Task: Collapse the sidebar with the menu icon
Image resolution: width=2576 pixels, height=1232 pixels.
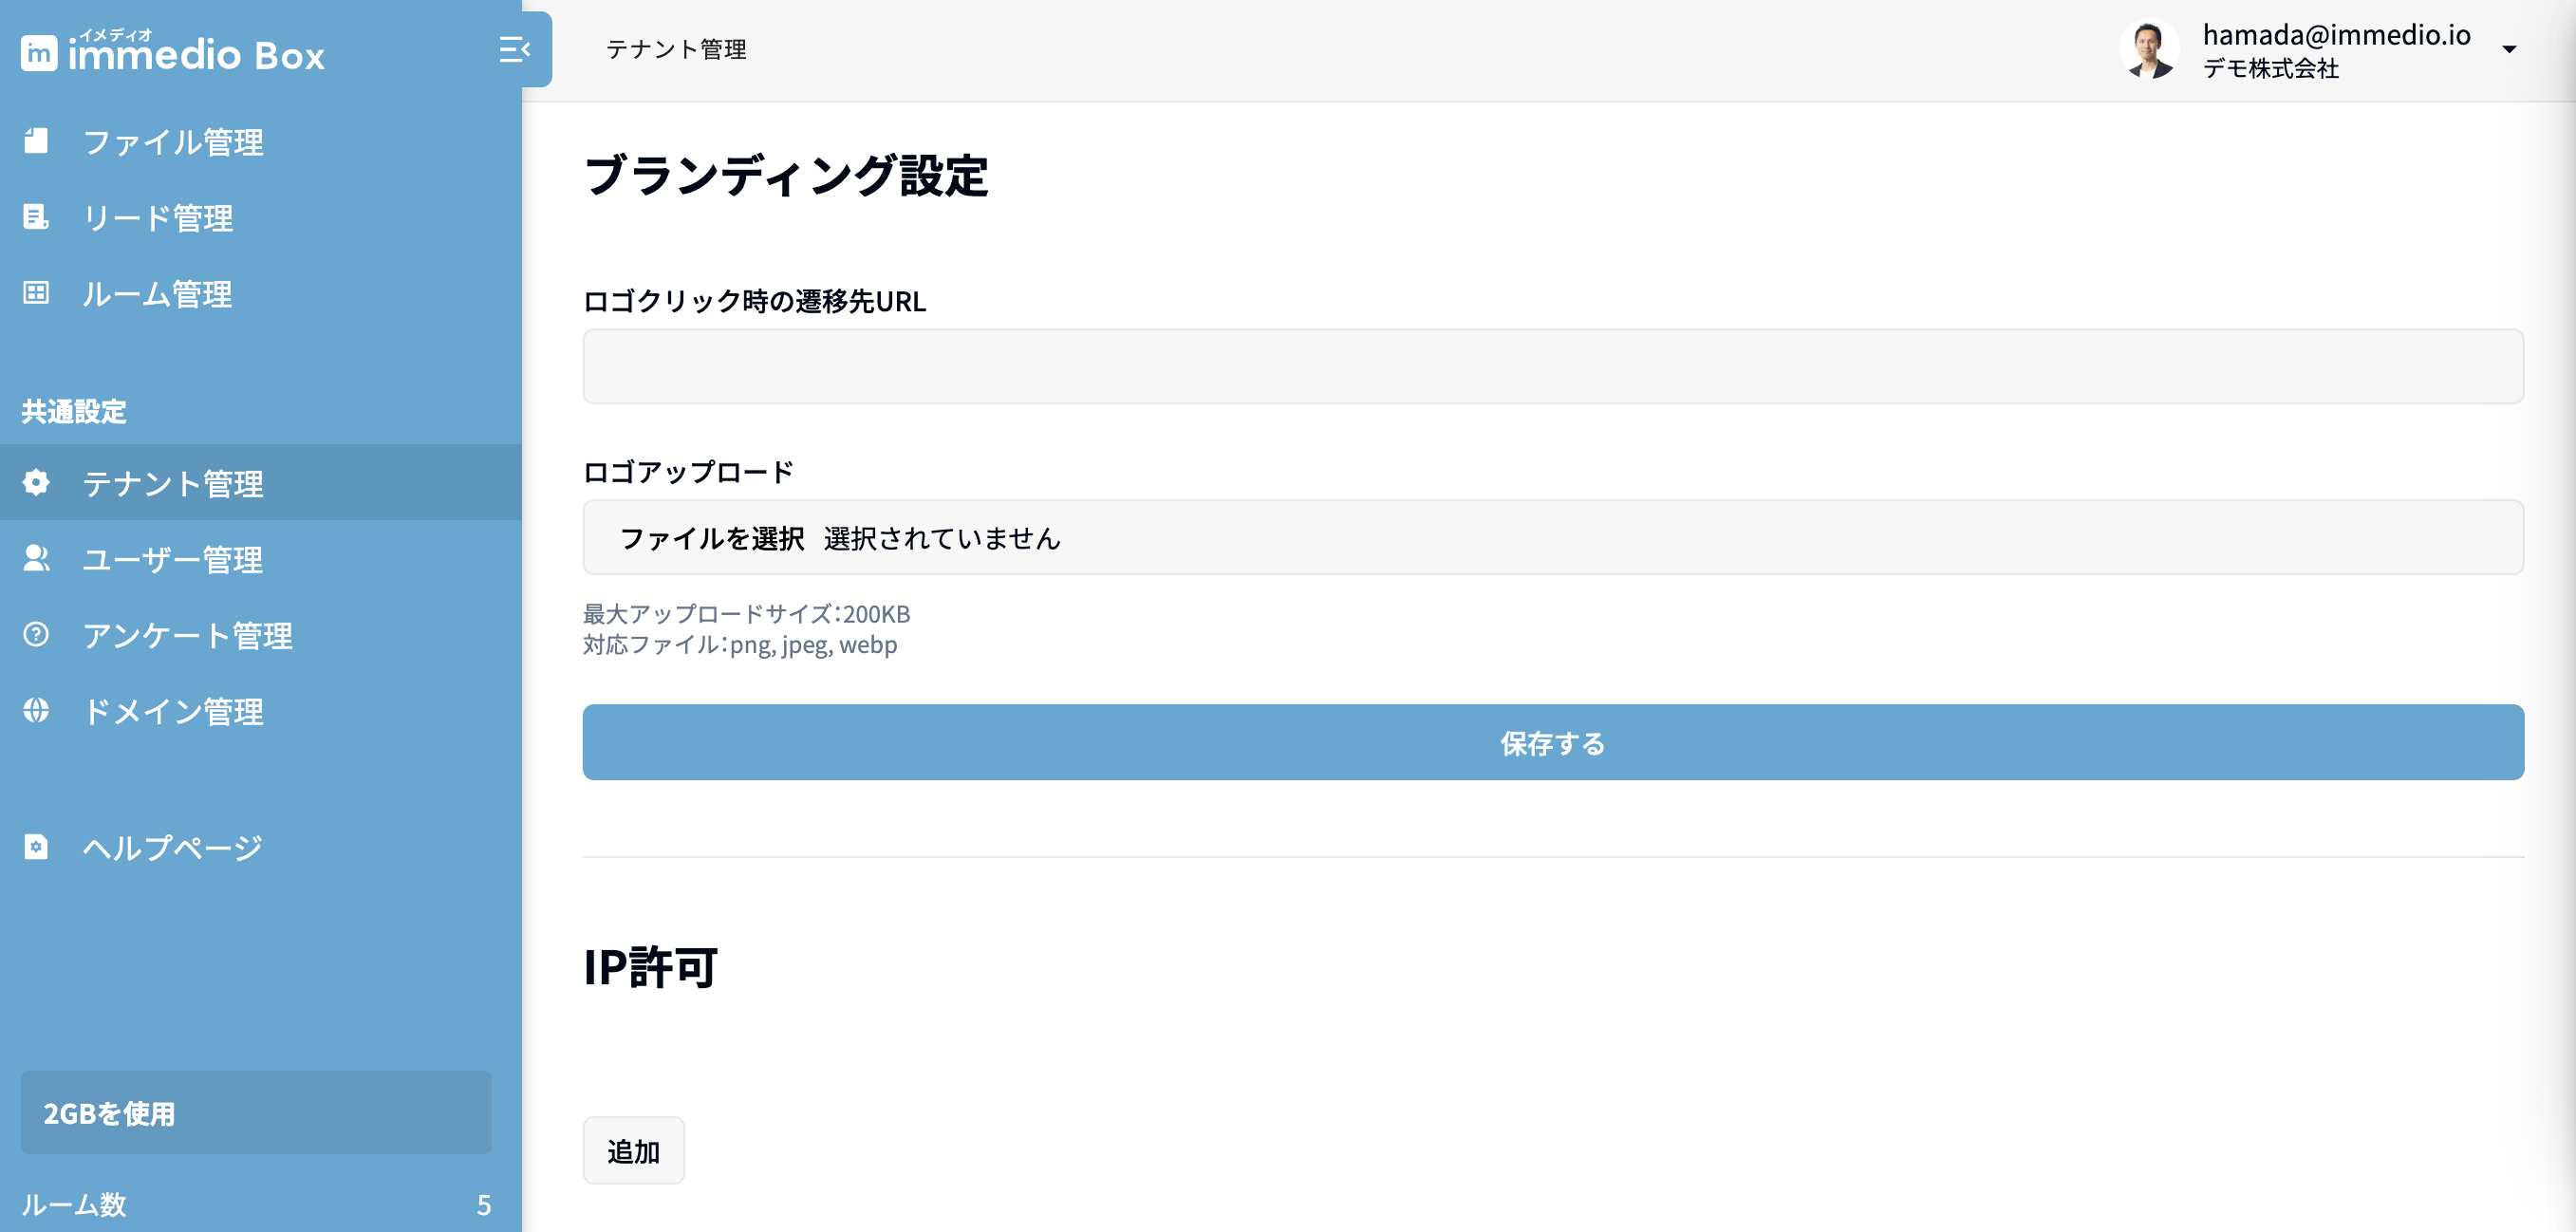Action: [x=514, y=49]
